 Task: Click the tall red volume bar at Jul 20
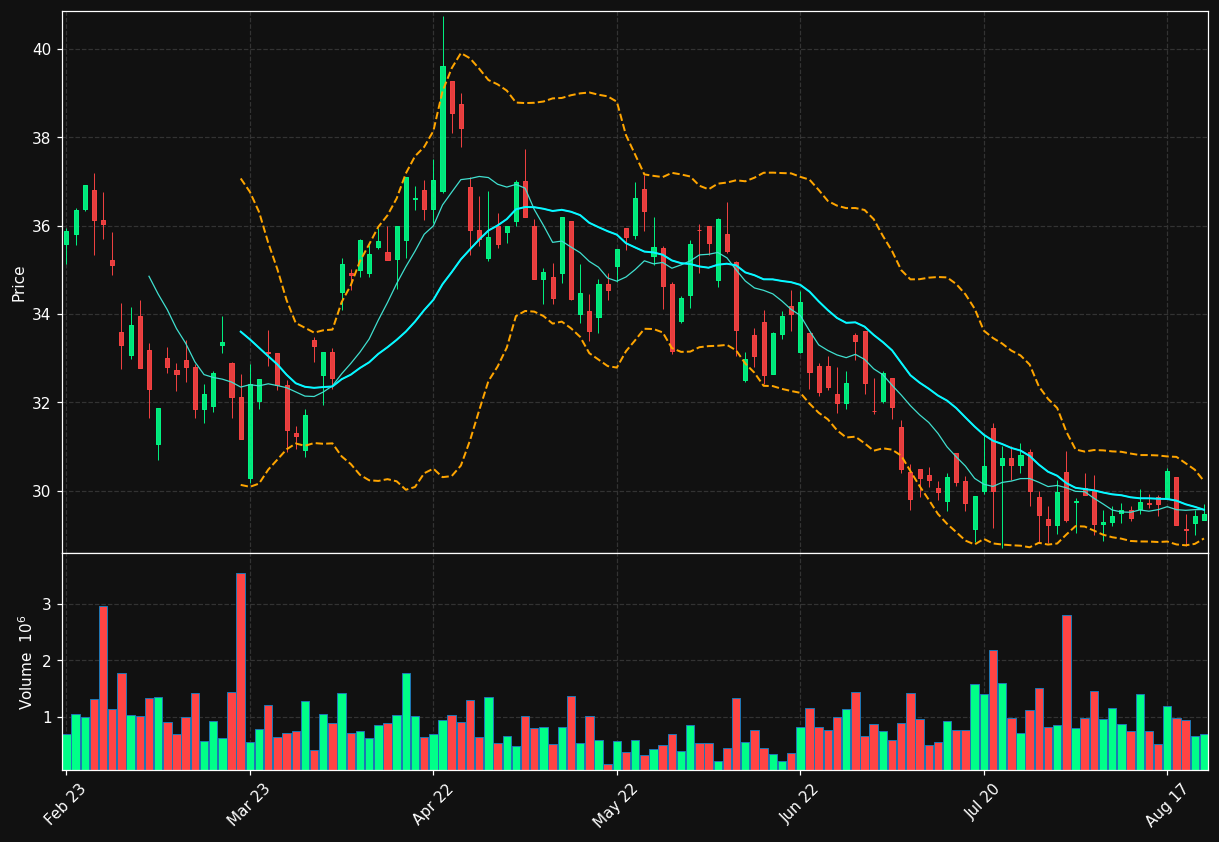click(993, 710)
